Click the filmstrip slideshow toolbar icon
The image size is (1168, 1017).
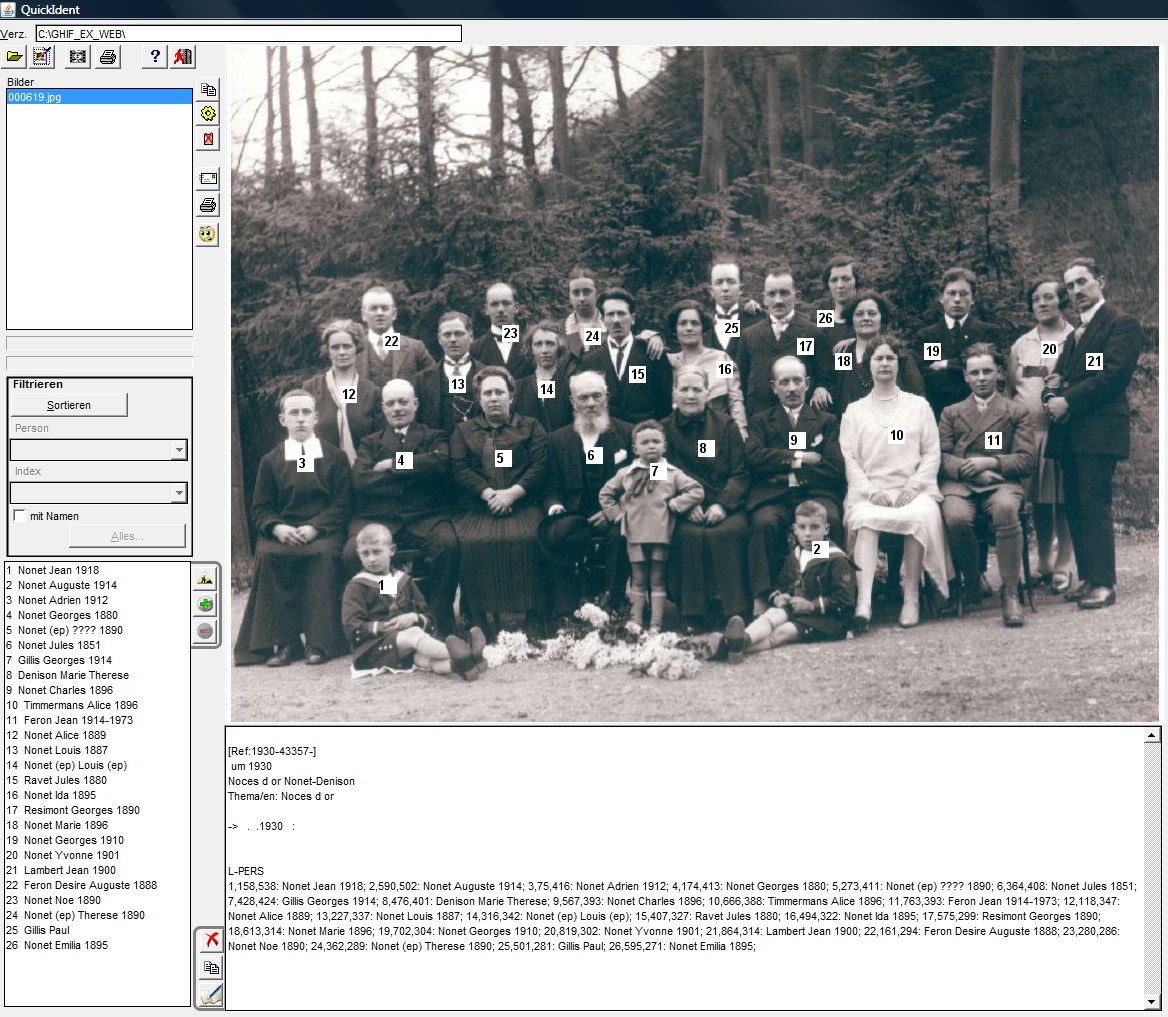[x=77, y=56]
